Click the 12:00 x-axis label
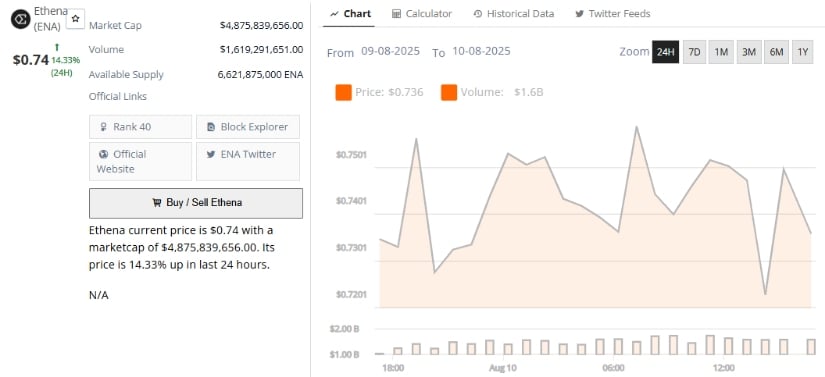This screenshot has height=377, width=825. pyautogui.click(x=724, y=368)
